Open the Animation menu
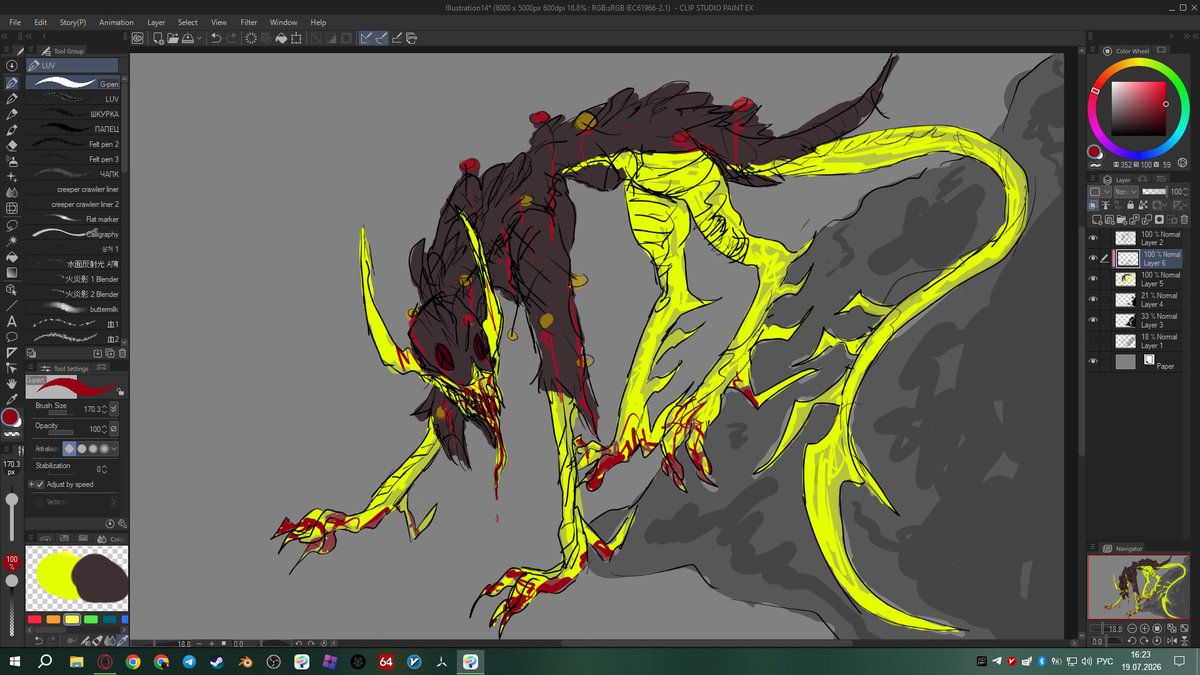The image size is (1200, 675). [116, 22]
